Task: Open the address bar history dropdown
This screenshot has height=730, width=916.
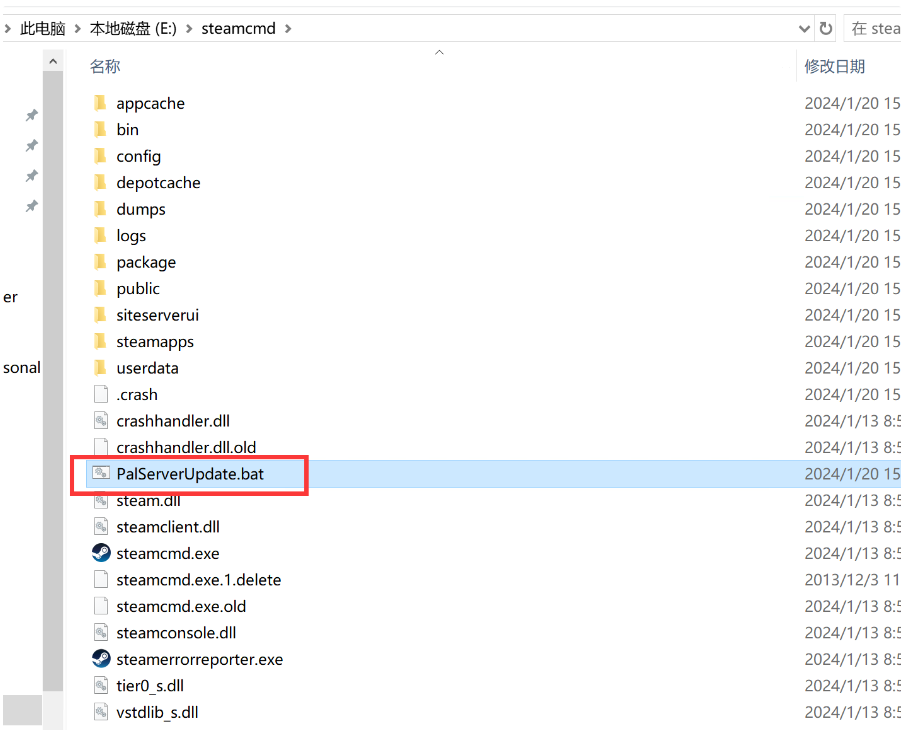Action: point(805,28)
